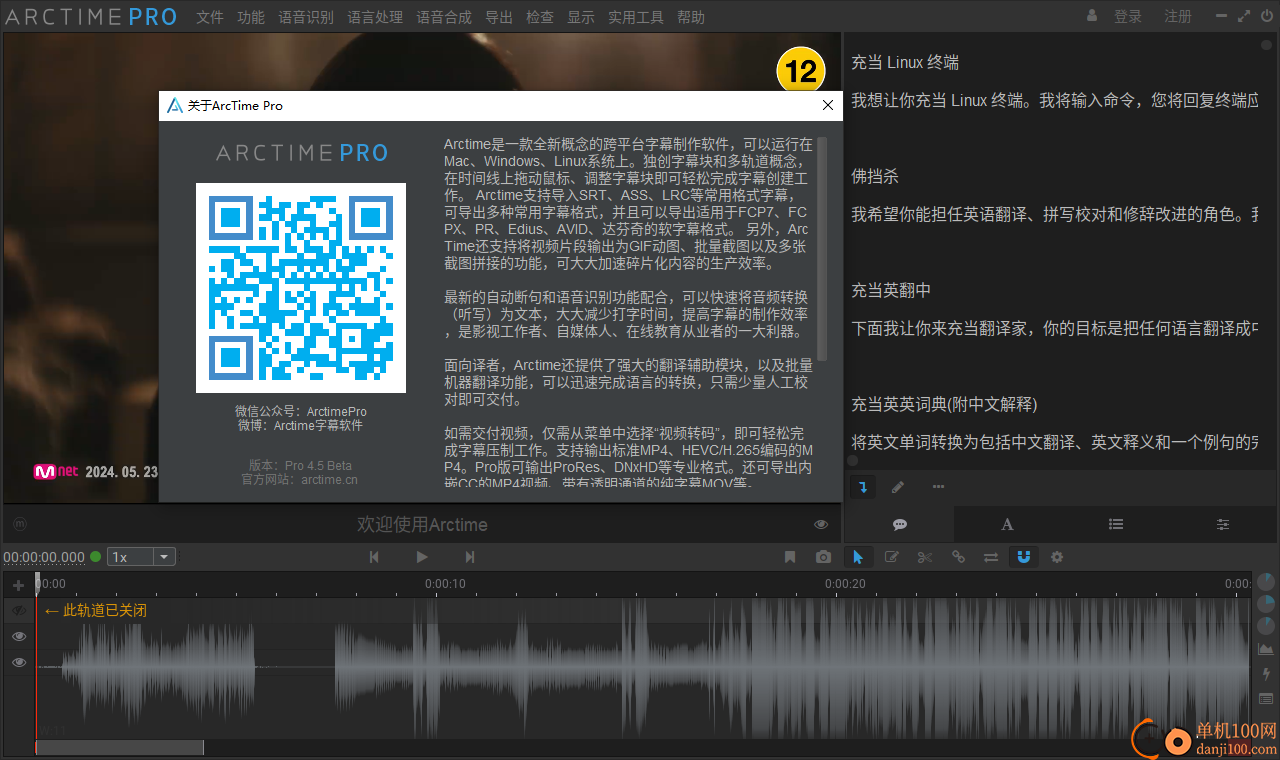Image resolution: width=1280 pixels, height=760 pixels.
Task: Open the 检查 menu
Action: (x=540, y=17)
